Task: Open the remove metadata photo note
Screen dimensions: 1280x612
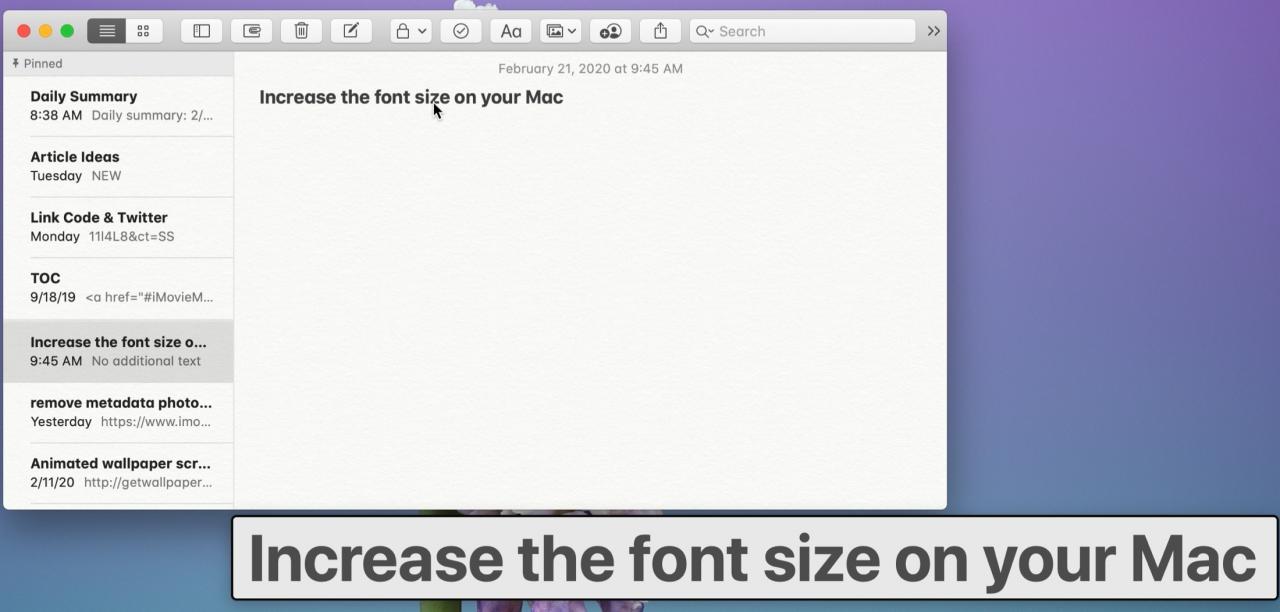Action: pyautogui.click(x=119, y=412)
